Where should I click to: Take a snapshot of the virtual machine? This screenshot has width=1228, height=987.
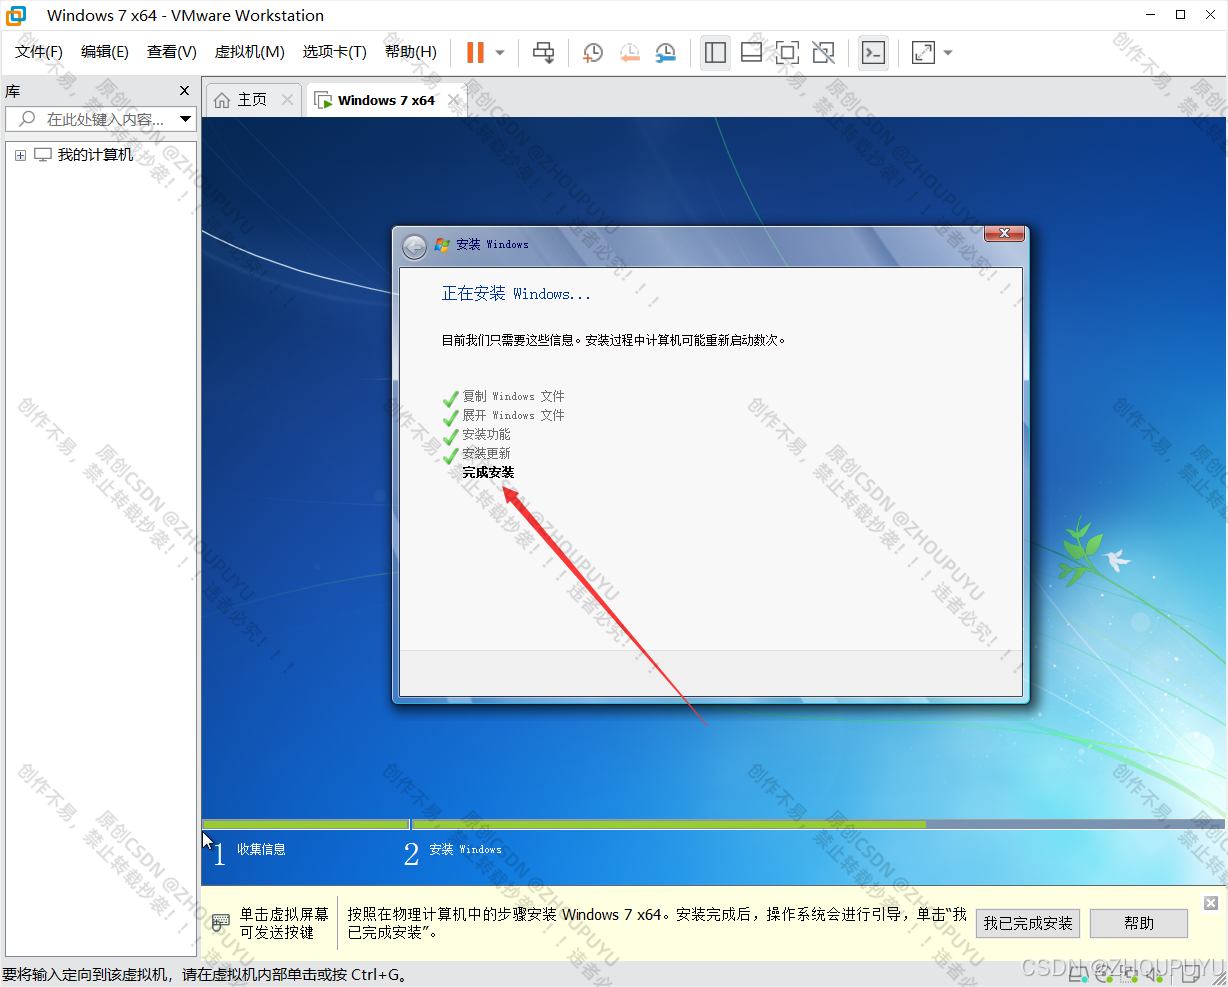[593, 52]
